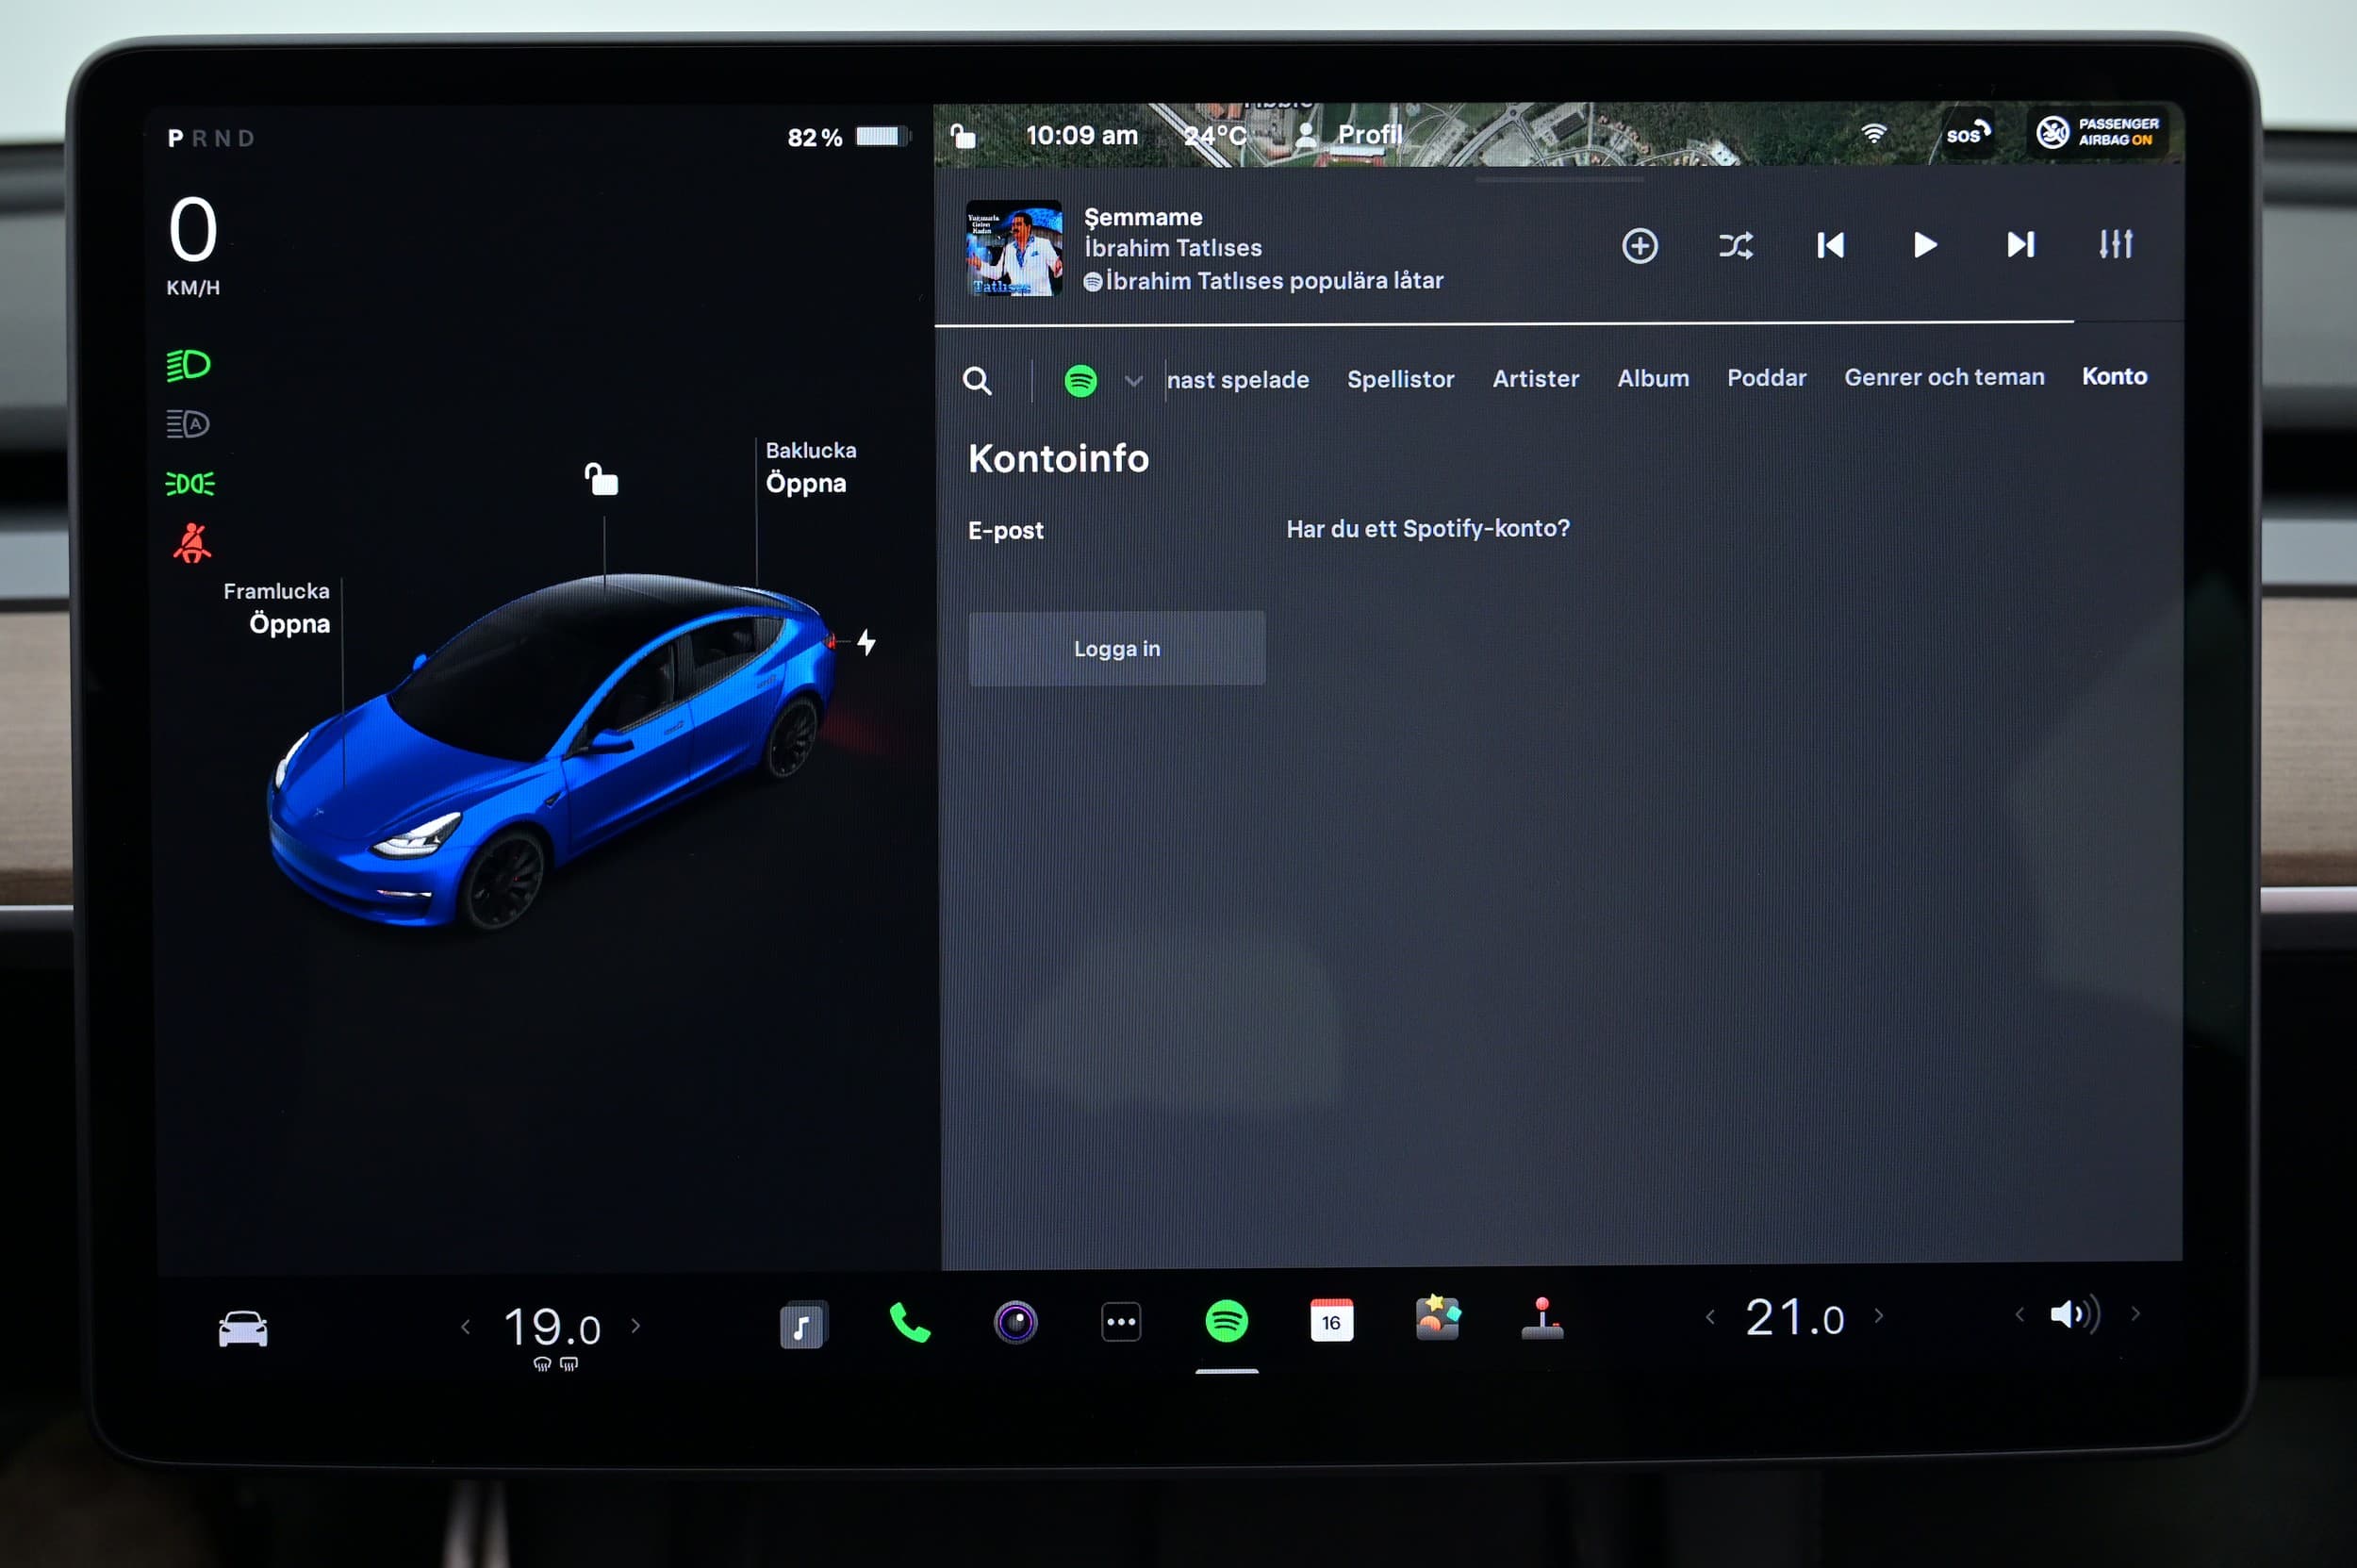This screenshot has height=1568, width=2357.
Task: Lower the volume with the left chevron
Action: coord(2019,1315)
